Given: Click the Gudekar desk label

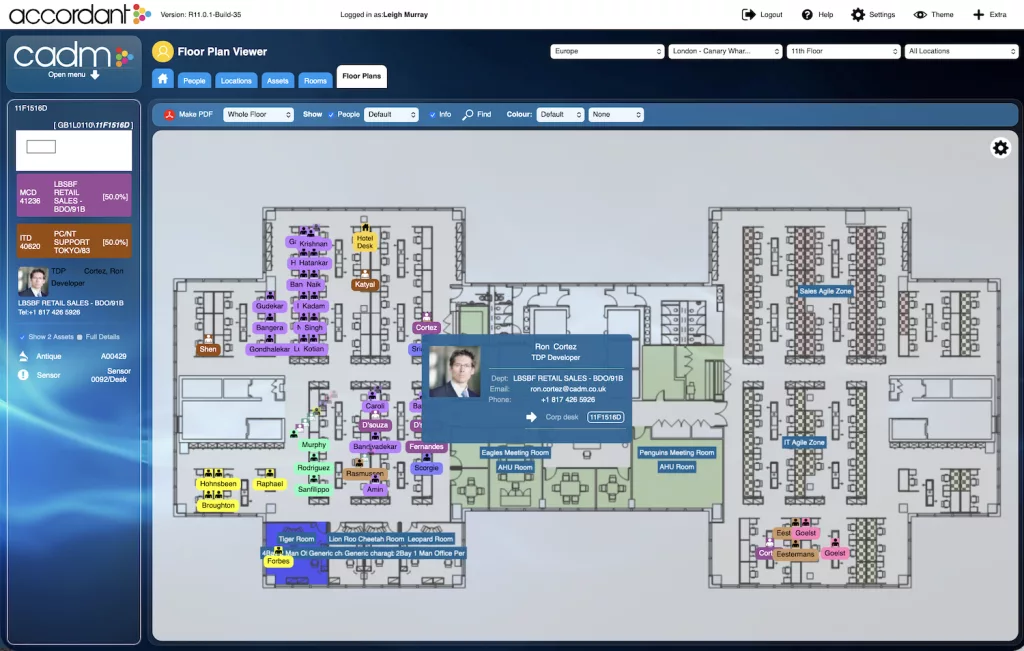Looking at the screenshot, I should 269,306.
